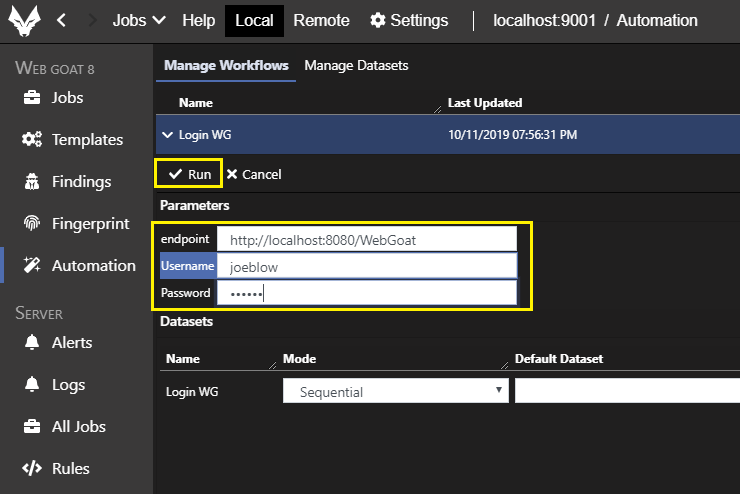Click the 10/11/2019 07:56:31 PM timestamp

(513, 135)
